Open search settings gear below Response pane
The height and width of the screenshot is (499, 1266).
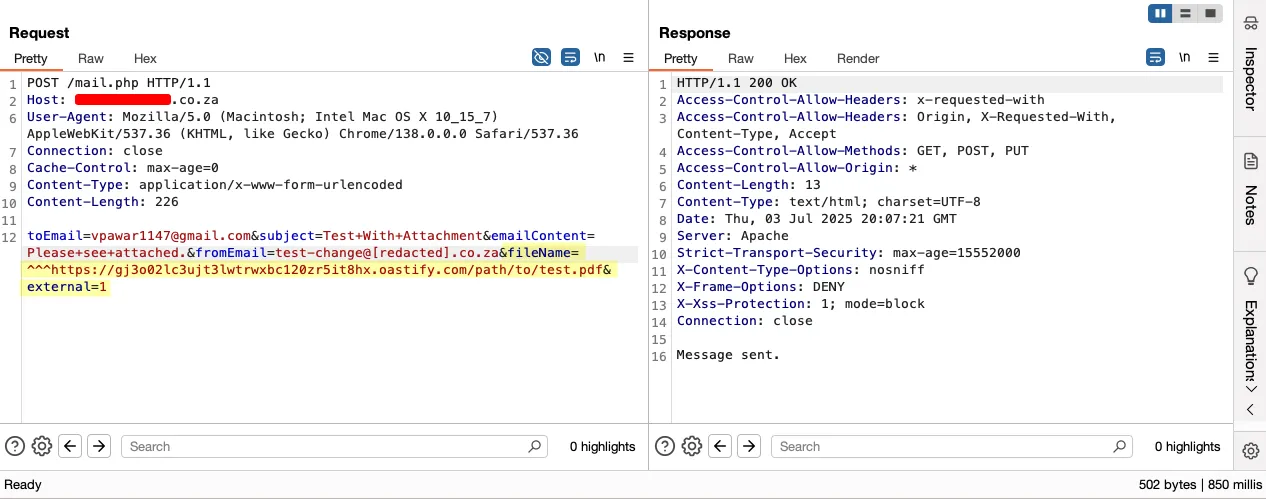point(691,446)
